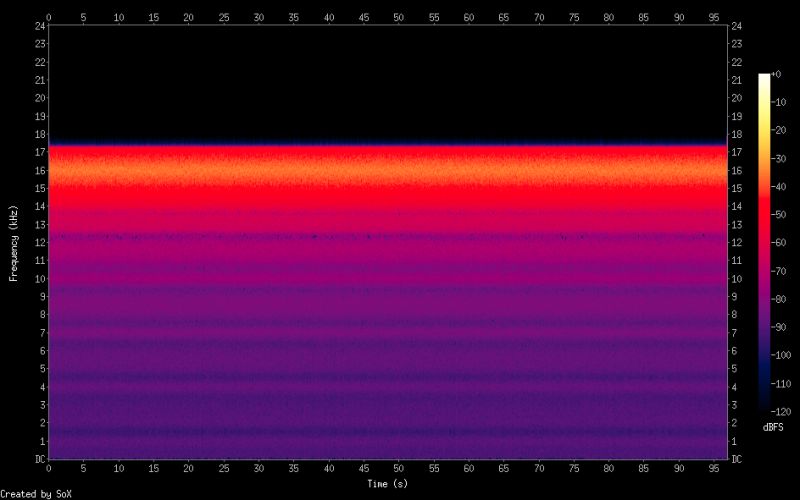Select the "-10" color scale label
This screenshot has height=500, width=800.
pos(779,102)
